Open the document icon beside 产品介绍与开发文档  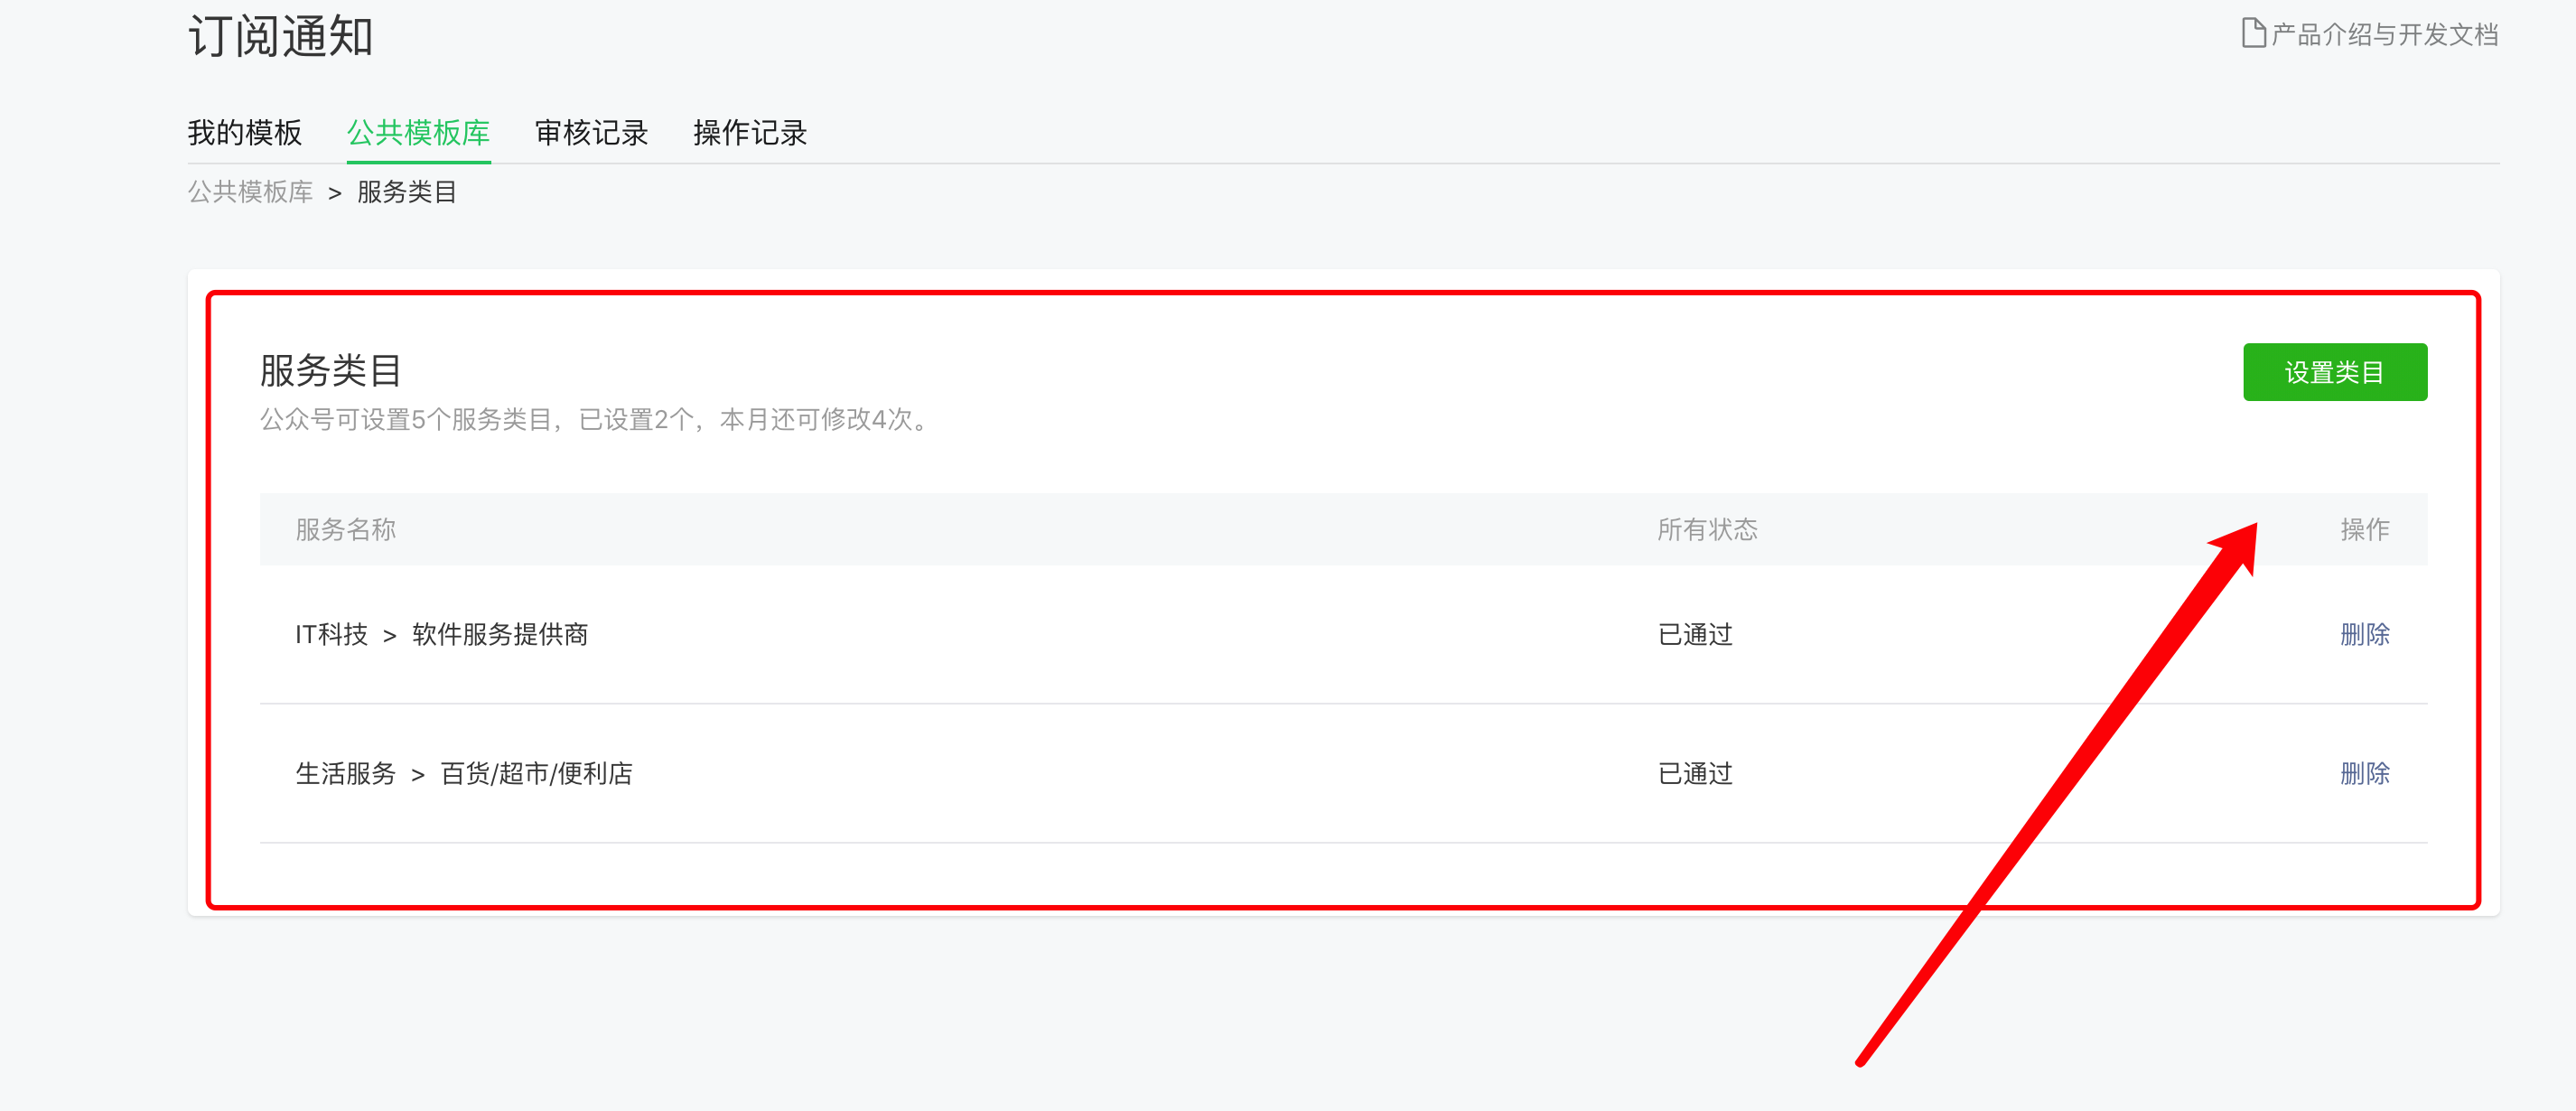tap(2253, 34)
